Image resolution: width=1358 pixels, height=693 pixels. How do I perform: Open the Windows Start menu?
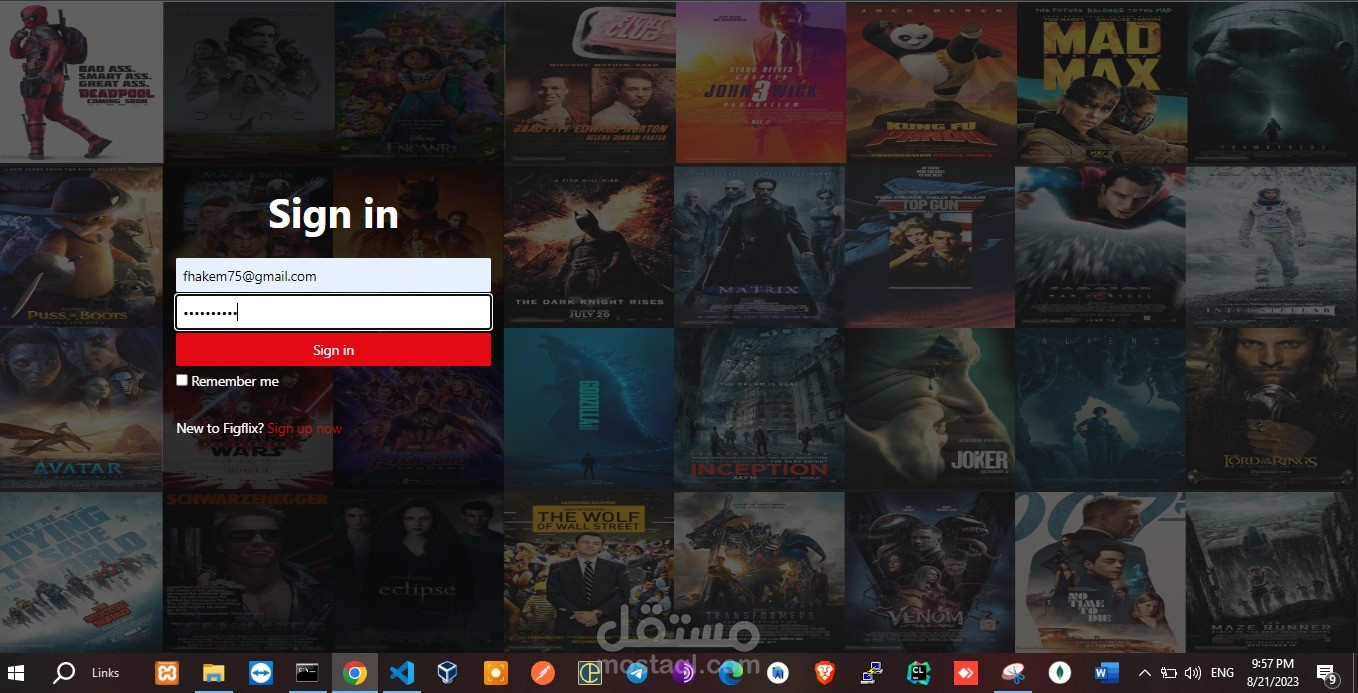pos(17,673)
